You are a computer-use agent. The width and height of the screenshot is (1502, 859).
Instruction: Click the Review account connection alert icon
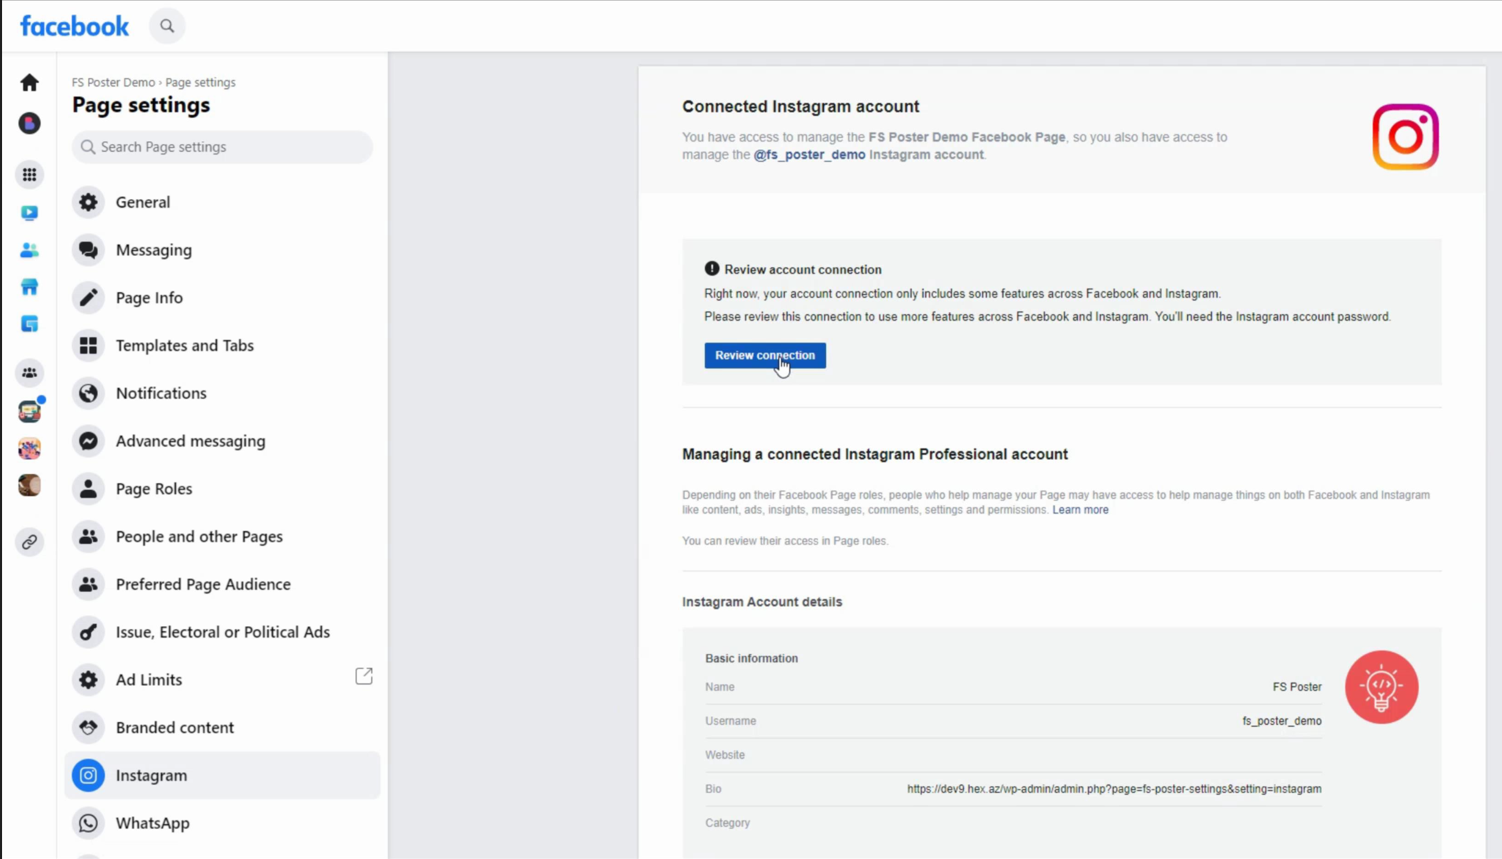click(712, 269)
